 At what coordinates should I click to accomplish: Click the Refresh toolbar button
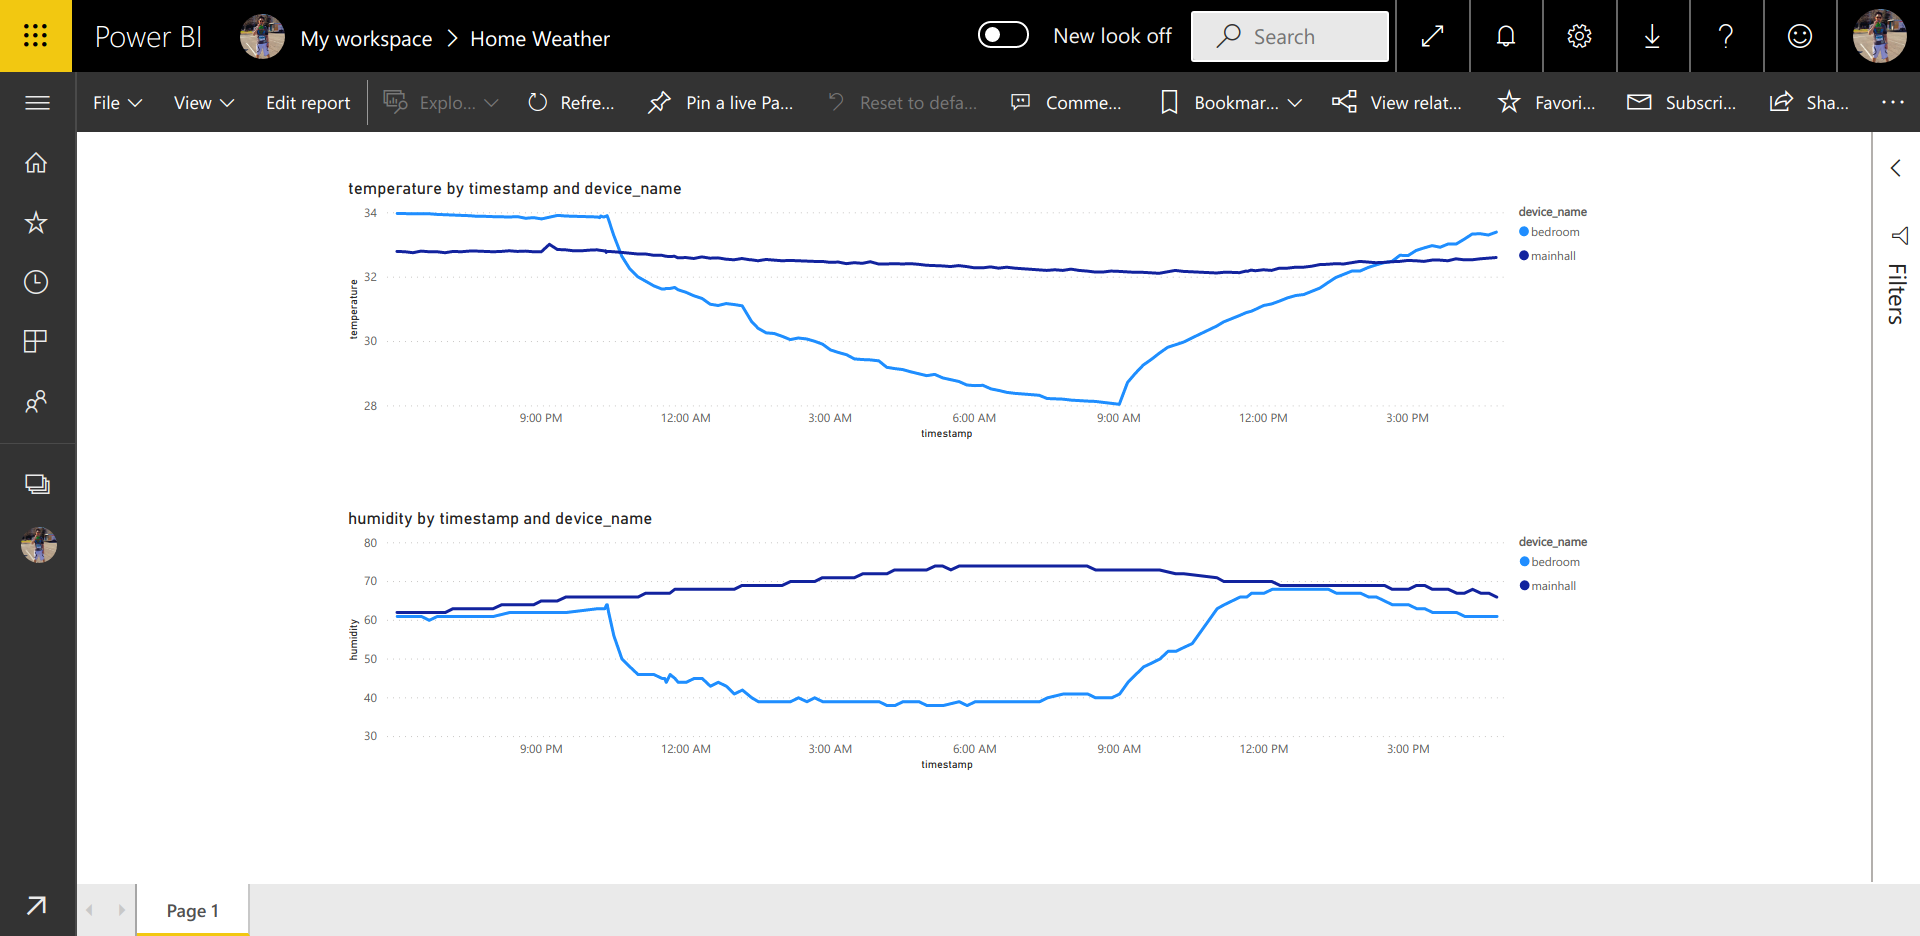[571, 102]
